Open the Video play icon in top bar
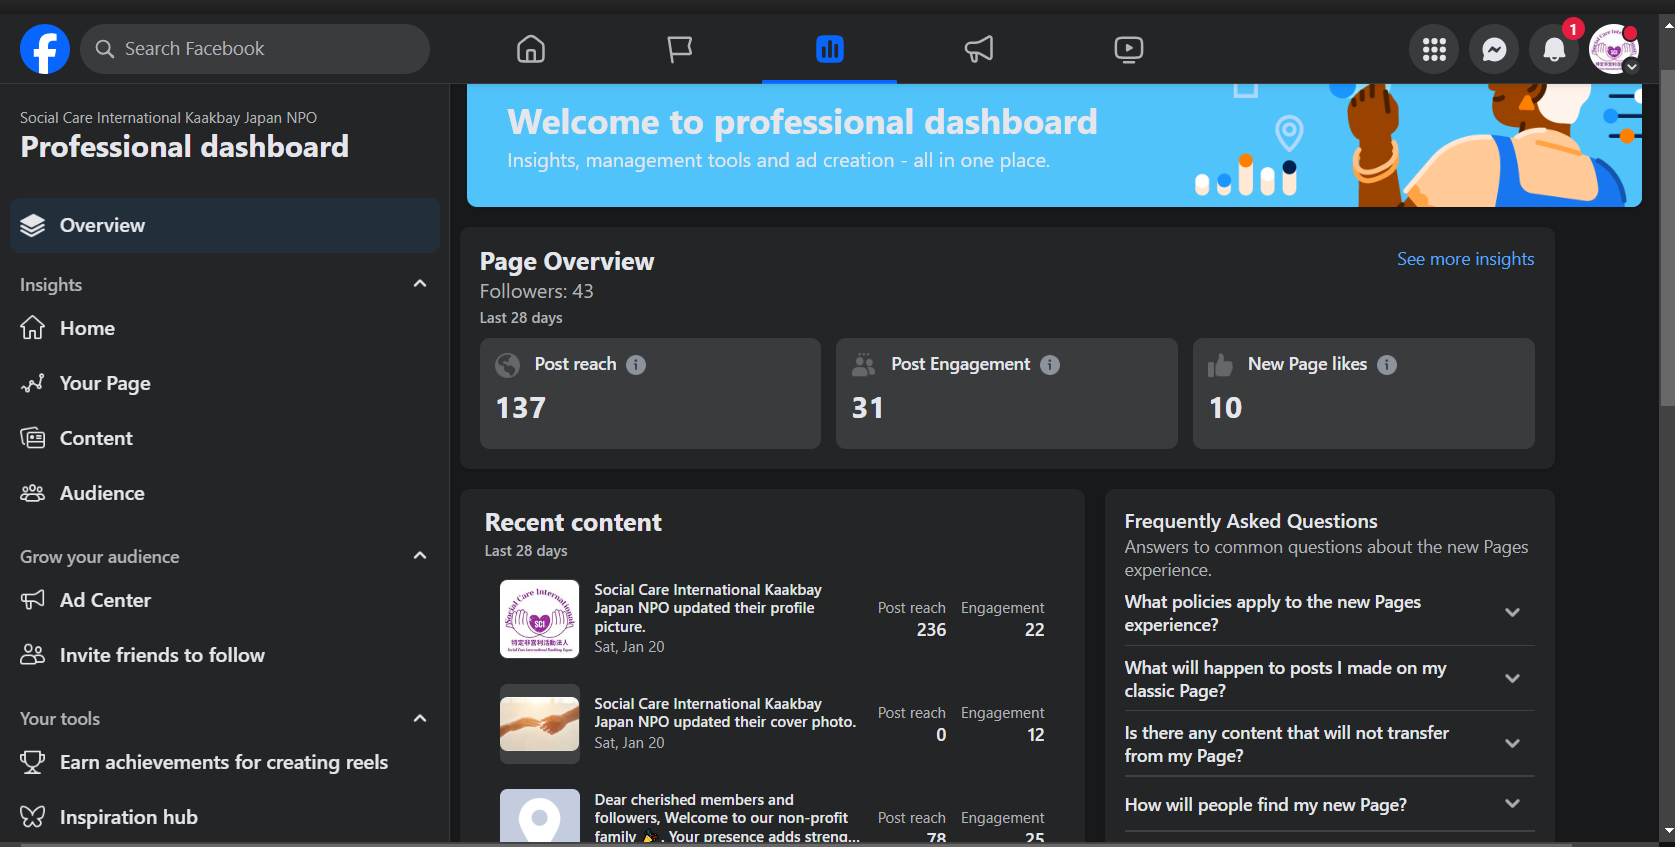Viewport: 1675px width, 847px height. pos(1129,49)
